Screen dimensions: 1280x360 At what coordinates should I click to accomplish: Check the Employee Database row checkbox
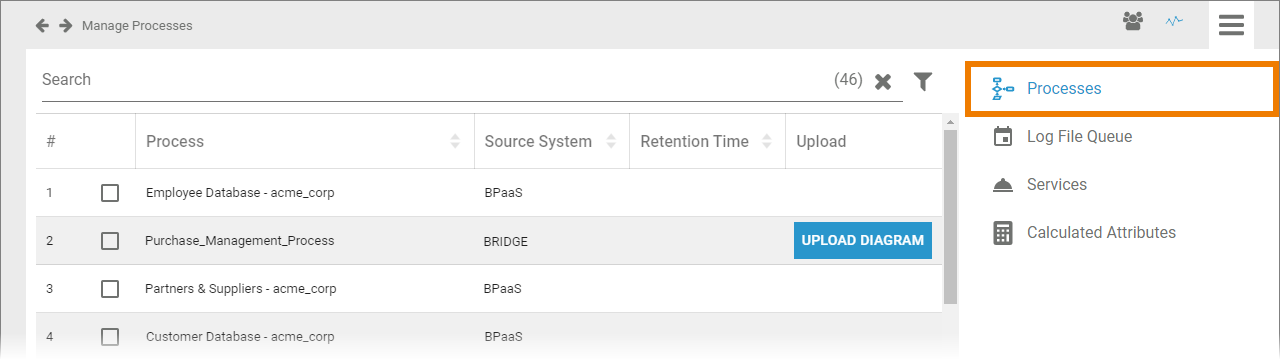[x=110, y=193]
